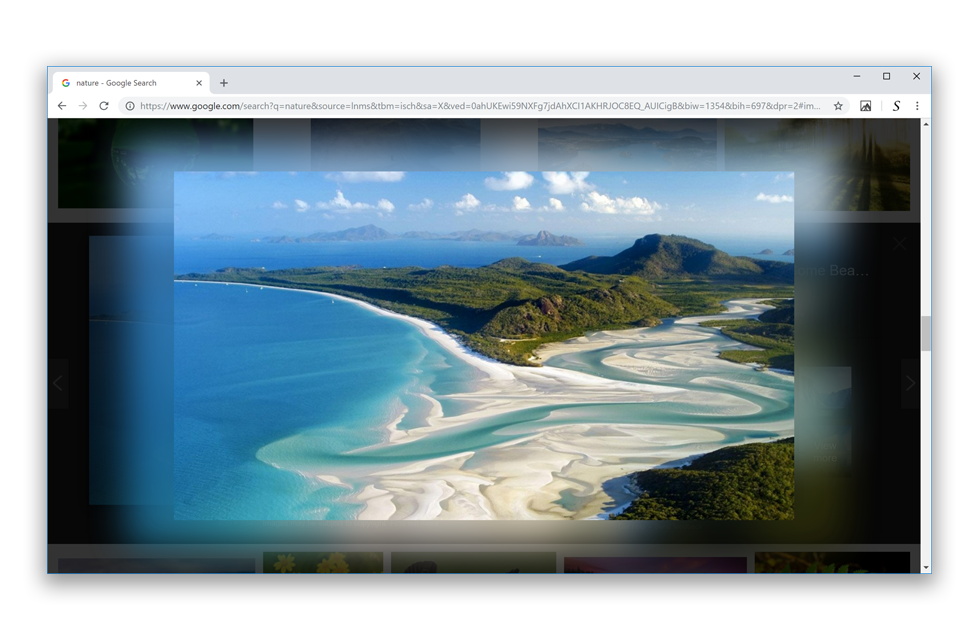Show the previous image with the left arrow
This screenshot has height=640, width=980.
click(57, 383)
